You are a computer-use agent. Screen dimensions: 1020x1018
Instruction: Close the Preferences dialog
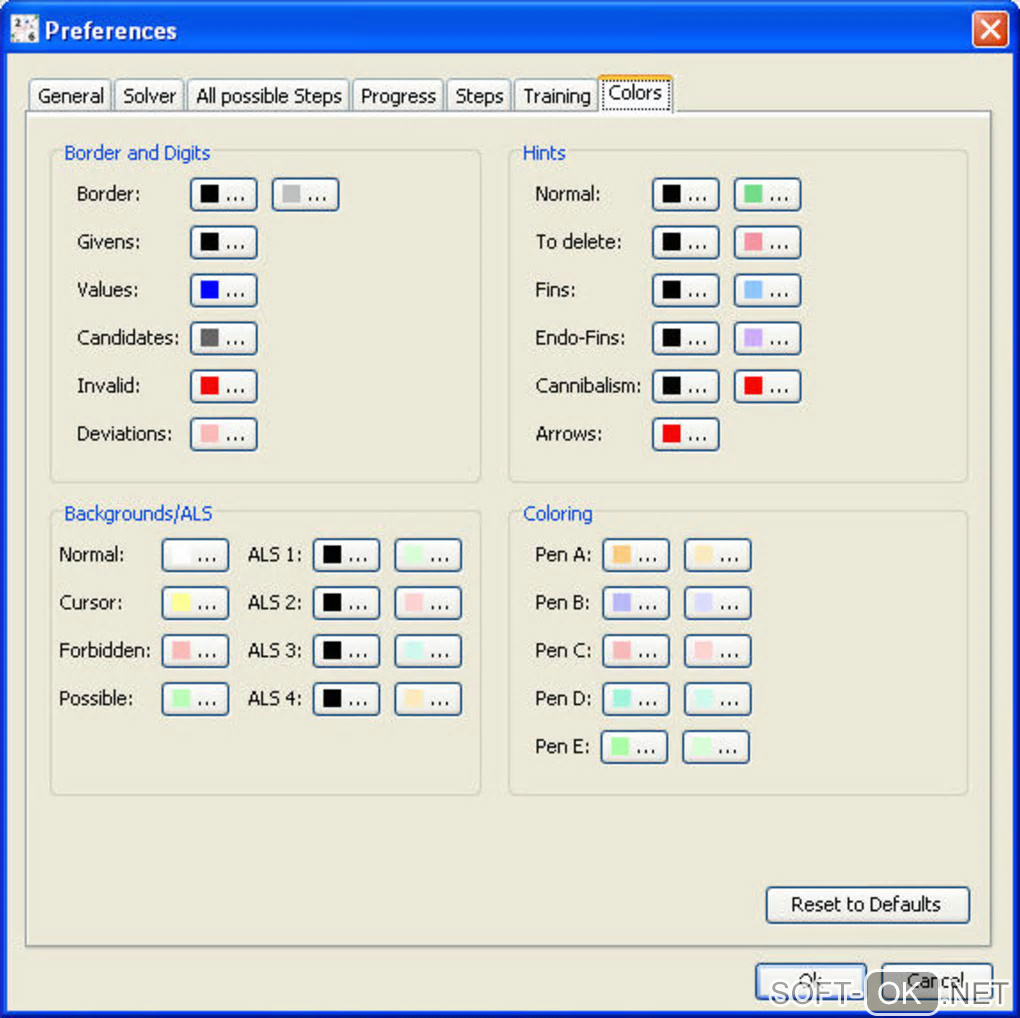[989, 29]
